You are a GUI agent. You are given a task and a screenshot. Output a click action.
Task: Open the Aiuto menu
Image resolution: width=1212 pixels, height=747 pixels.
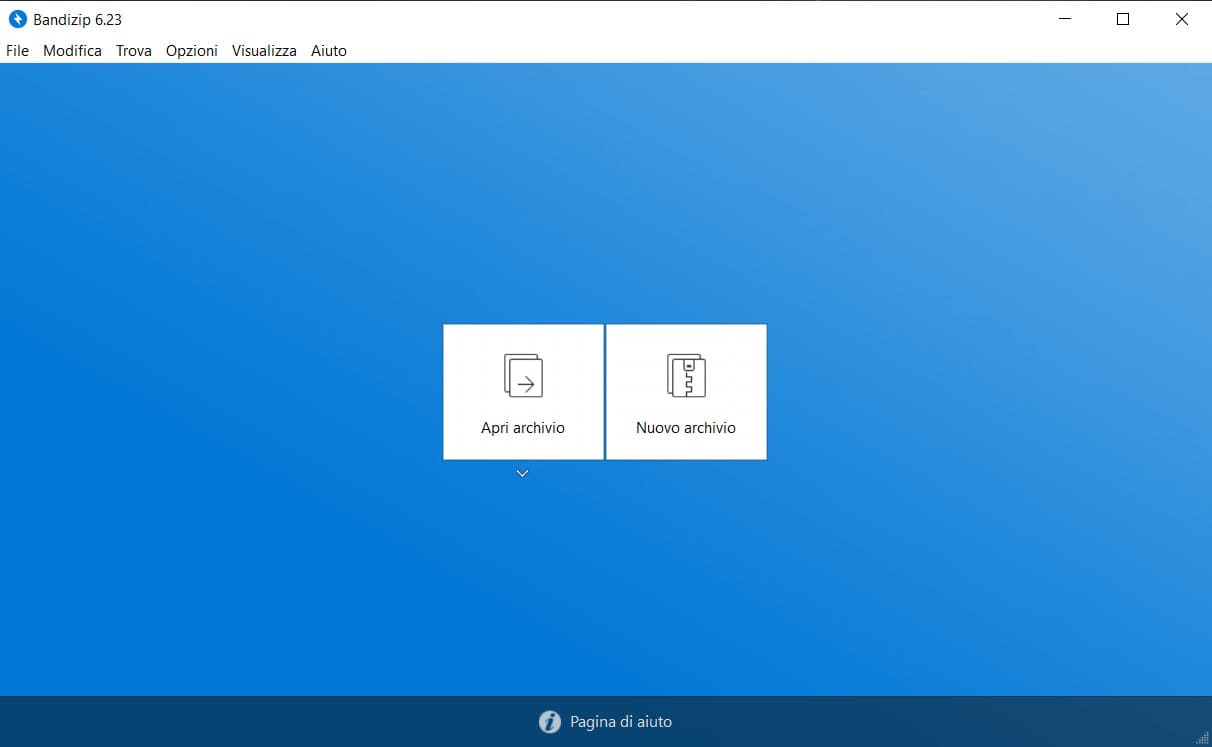point(329,50)
